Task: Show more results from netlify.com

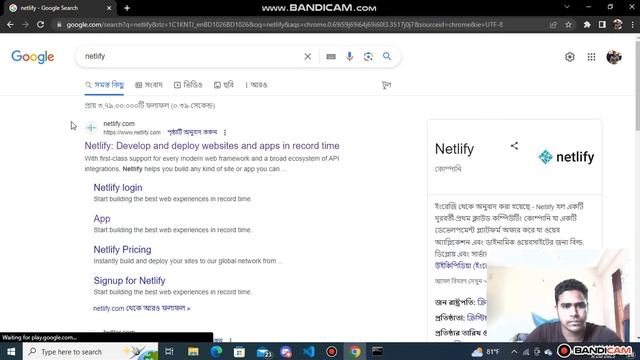Action: [x=142, y=308]
